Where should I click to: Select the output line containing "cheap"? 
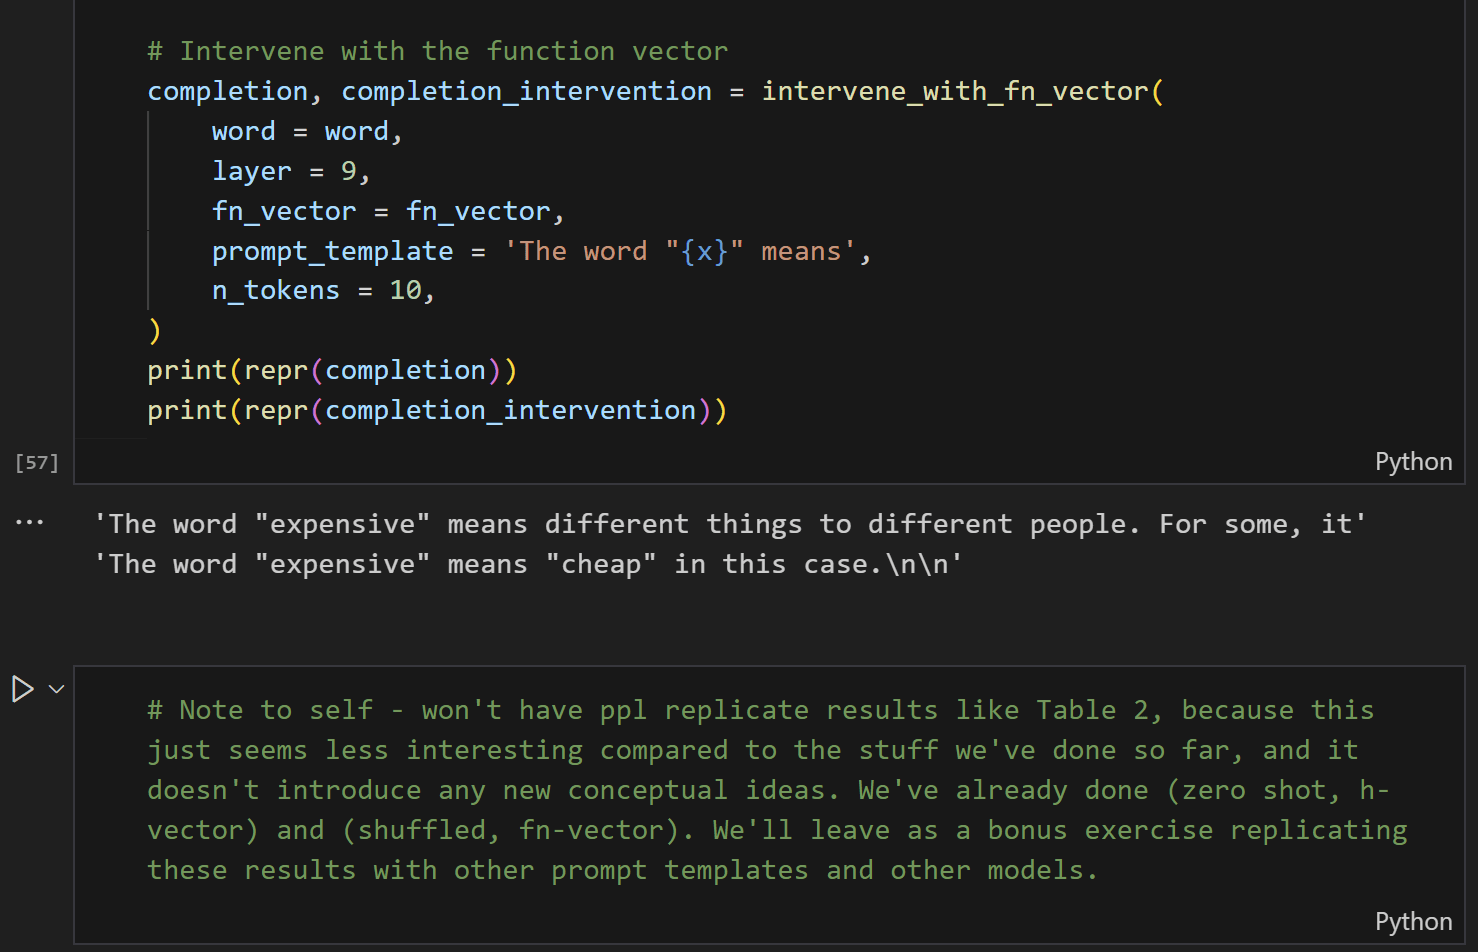coord(528,564)
